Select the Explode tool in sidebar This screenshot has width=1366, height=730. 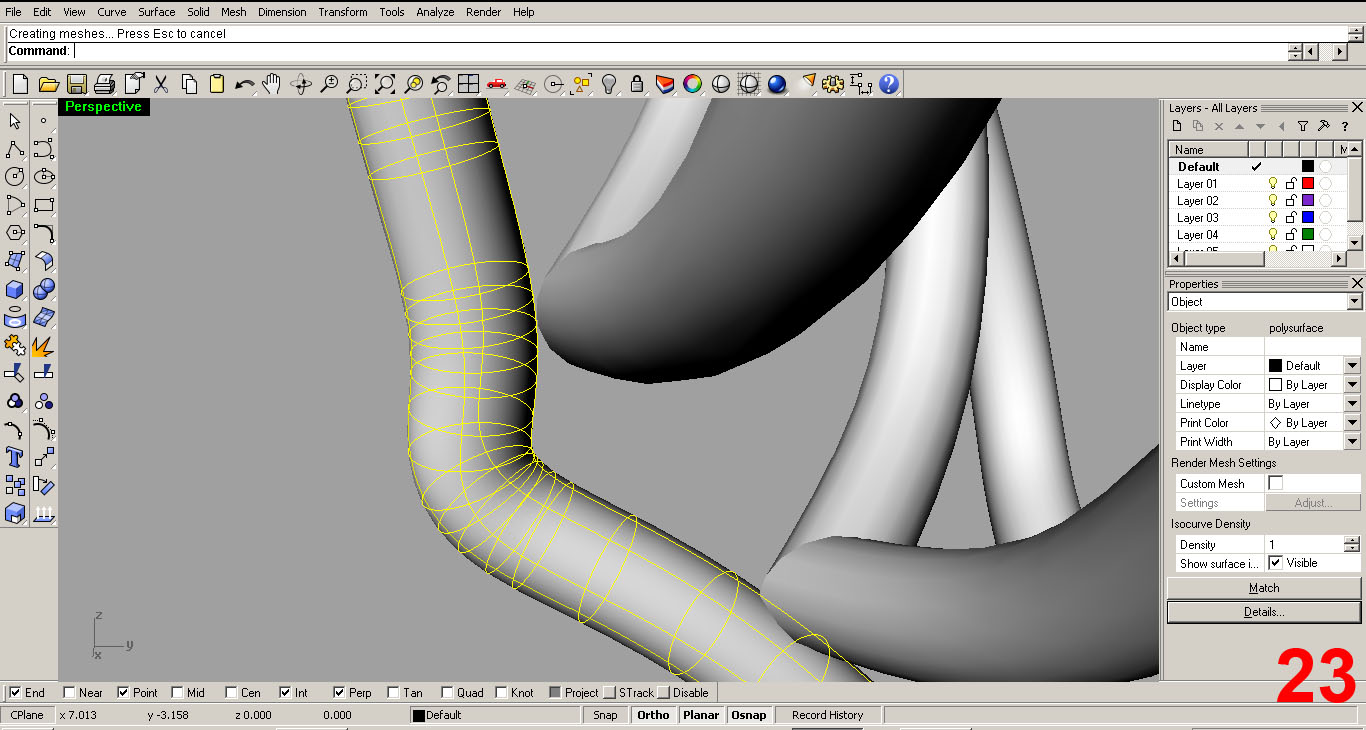tap(43, 346)
